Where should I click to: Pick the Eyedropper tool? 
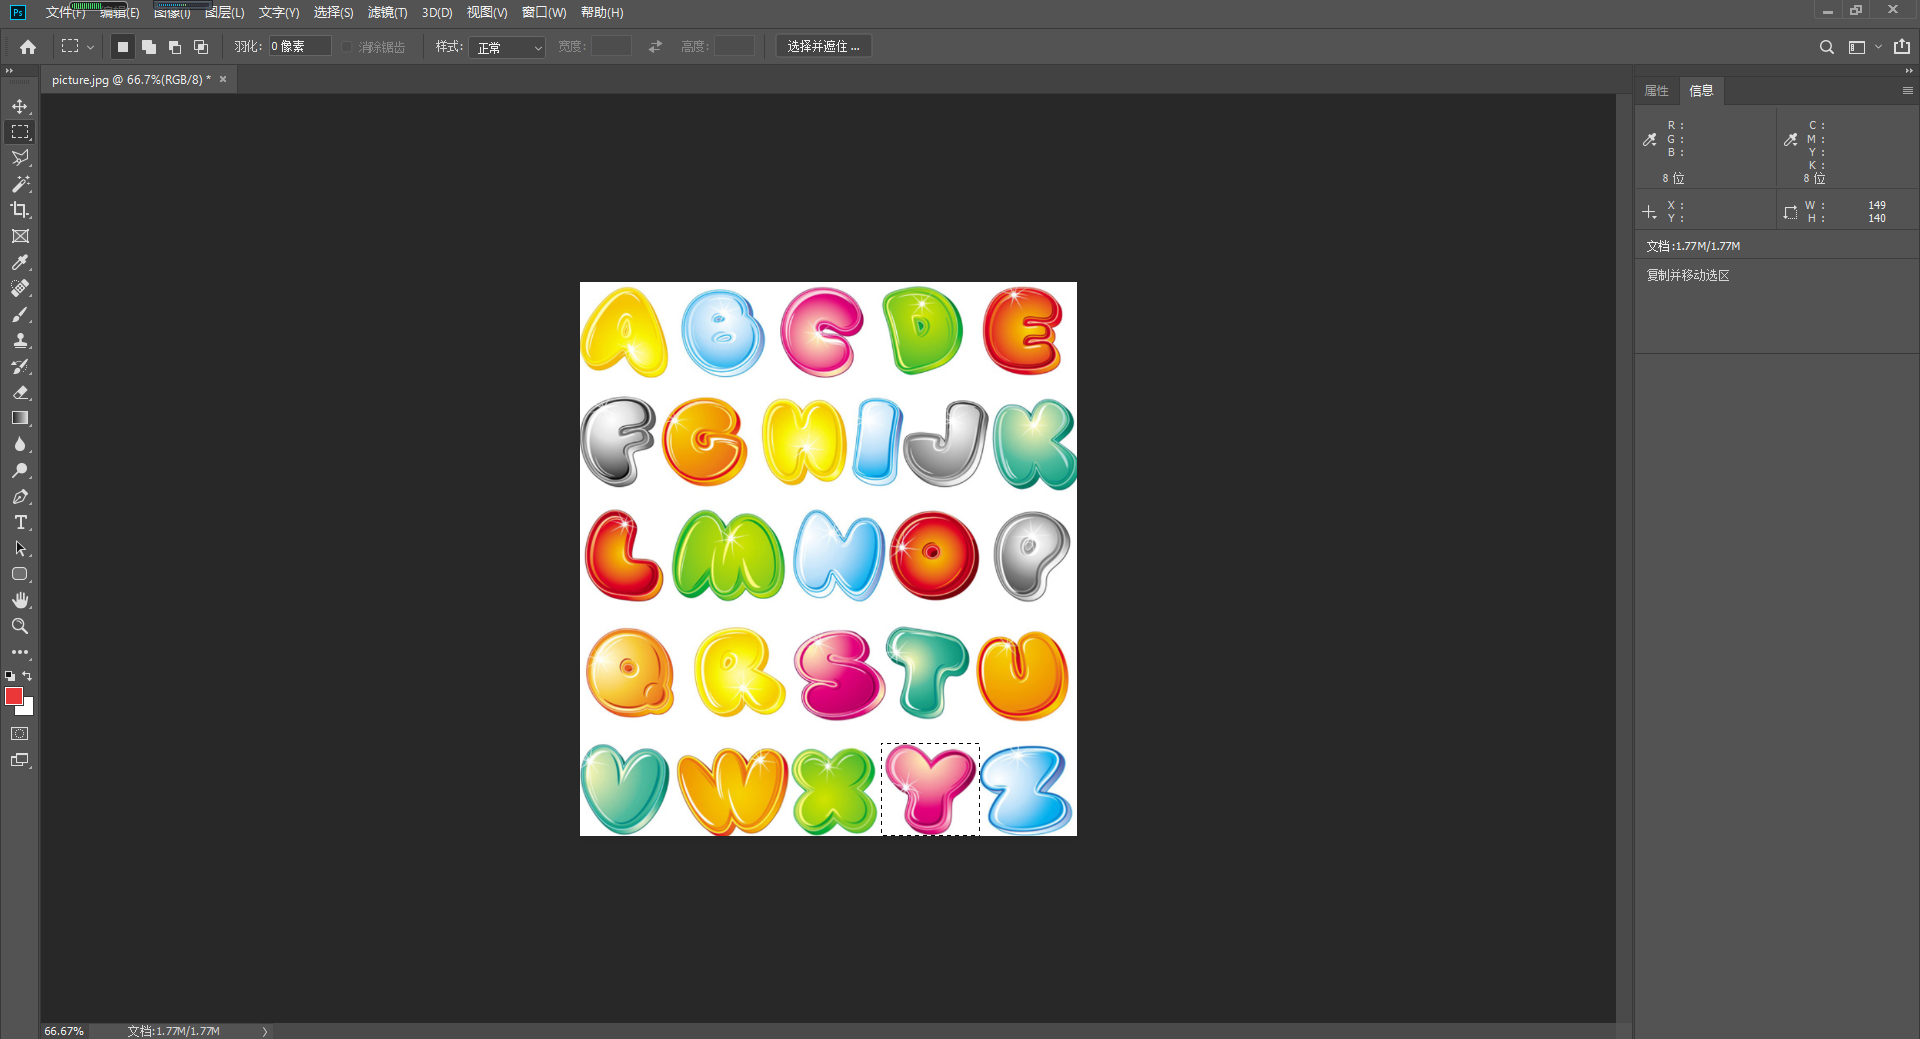click(20, 262)
